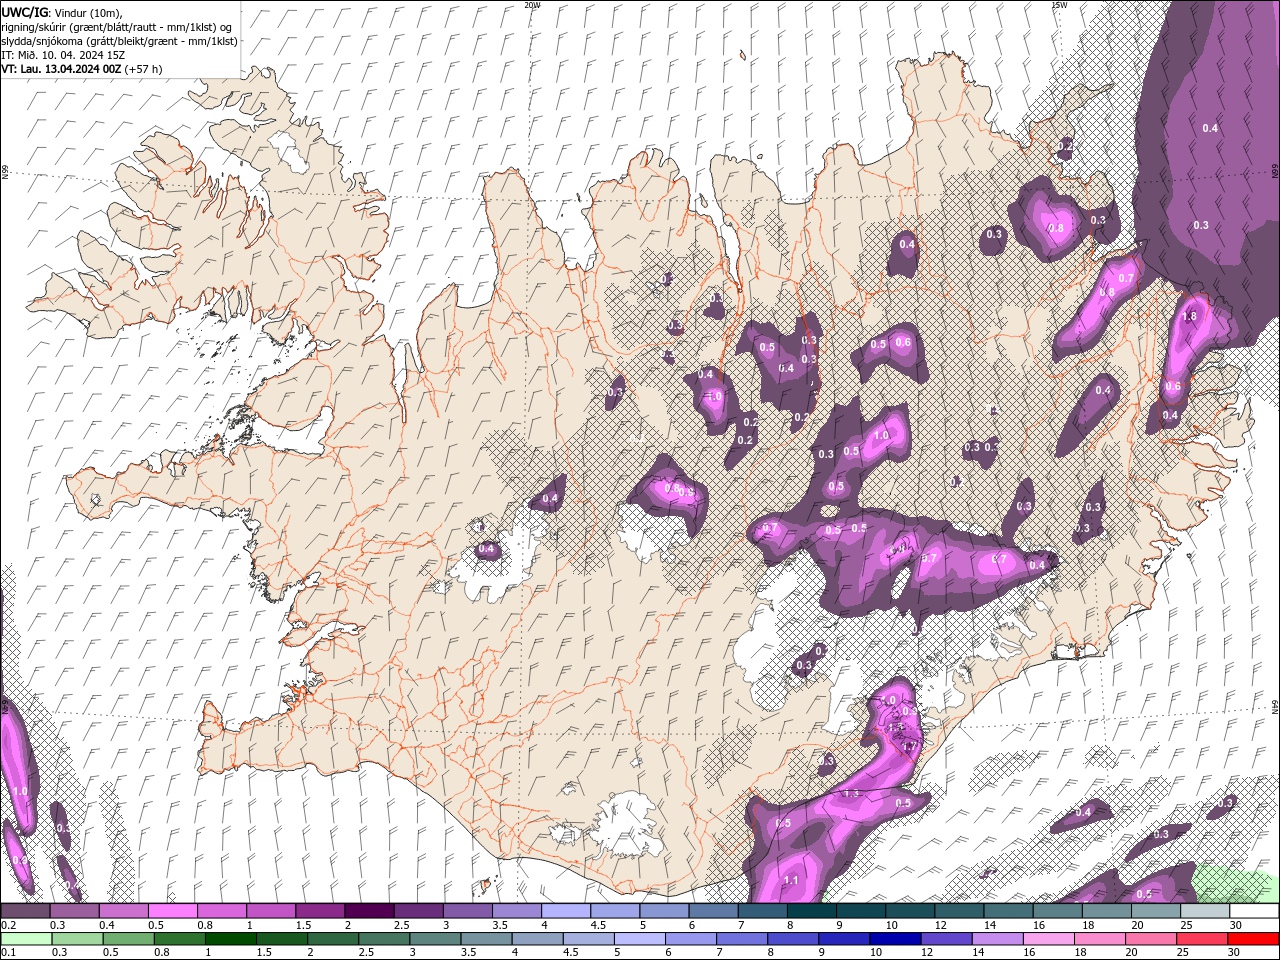Pick the pale green swatch labeled 0.1
Viewport: 1280px width, 960px height.
tap(26, 939)
